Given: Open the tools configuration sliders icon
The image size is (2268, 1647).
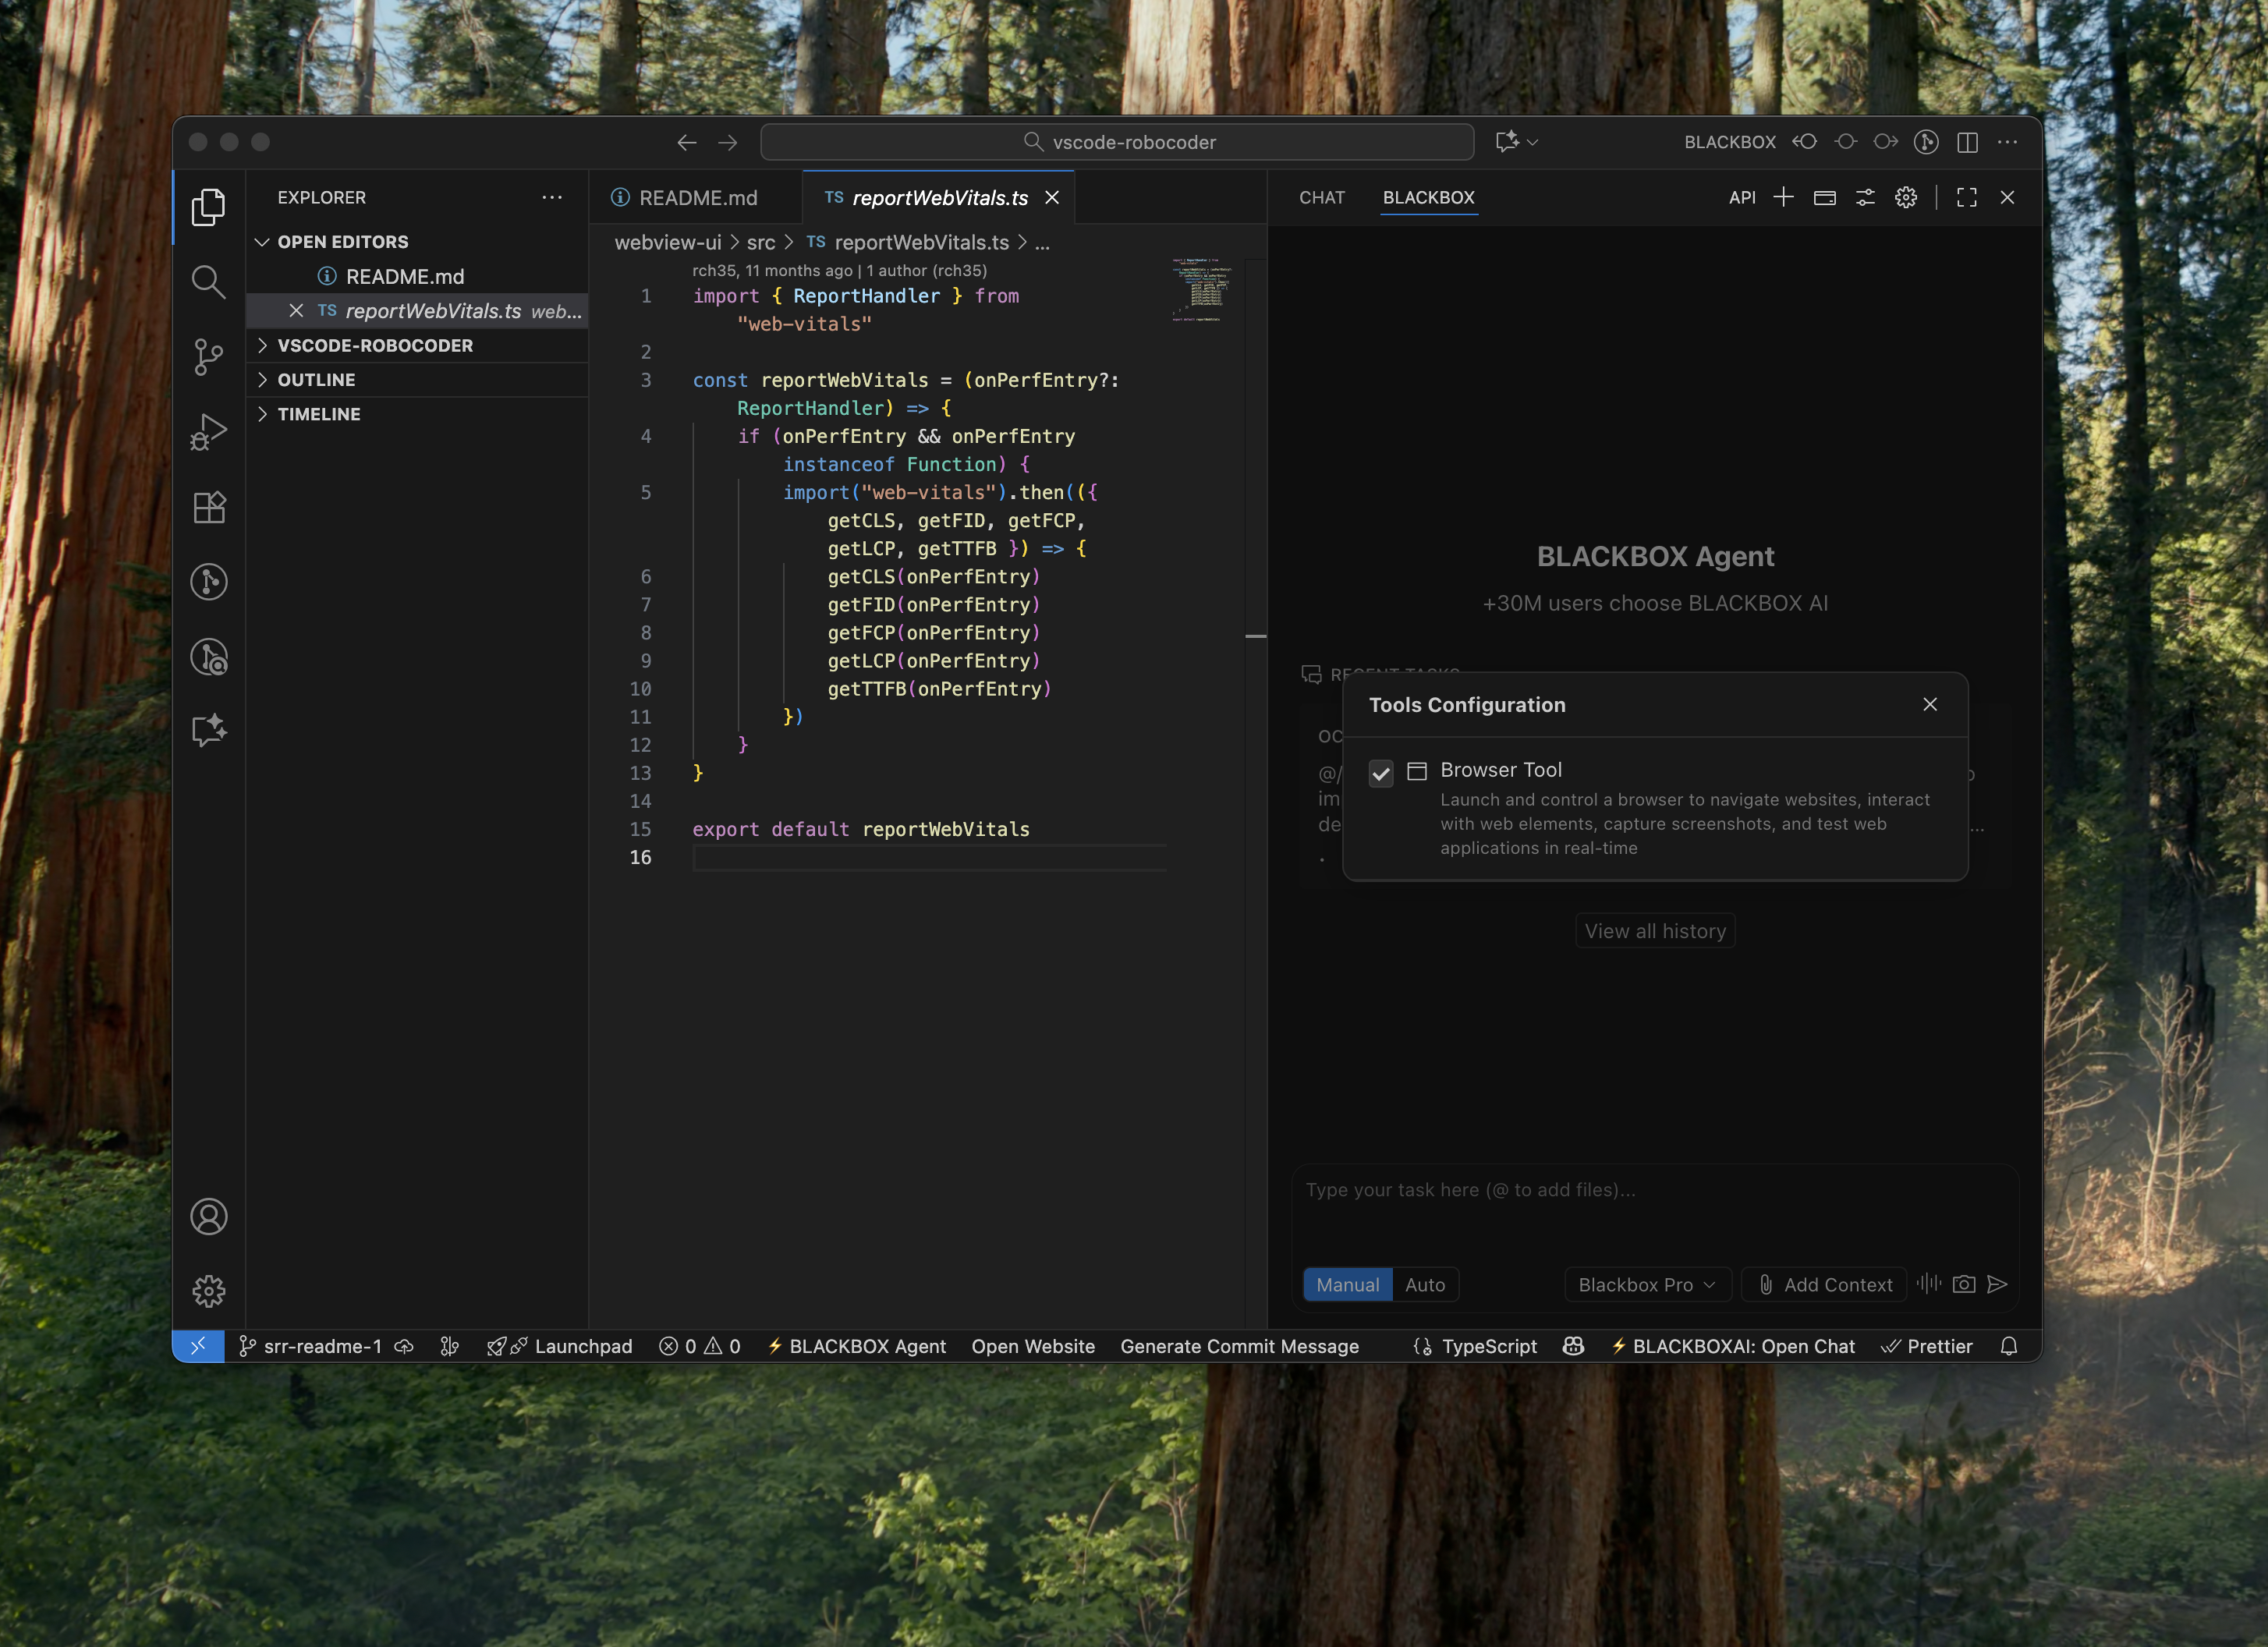Looking at the screenshot, I should pos(1865,198).
